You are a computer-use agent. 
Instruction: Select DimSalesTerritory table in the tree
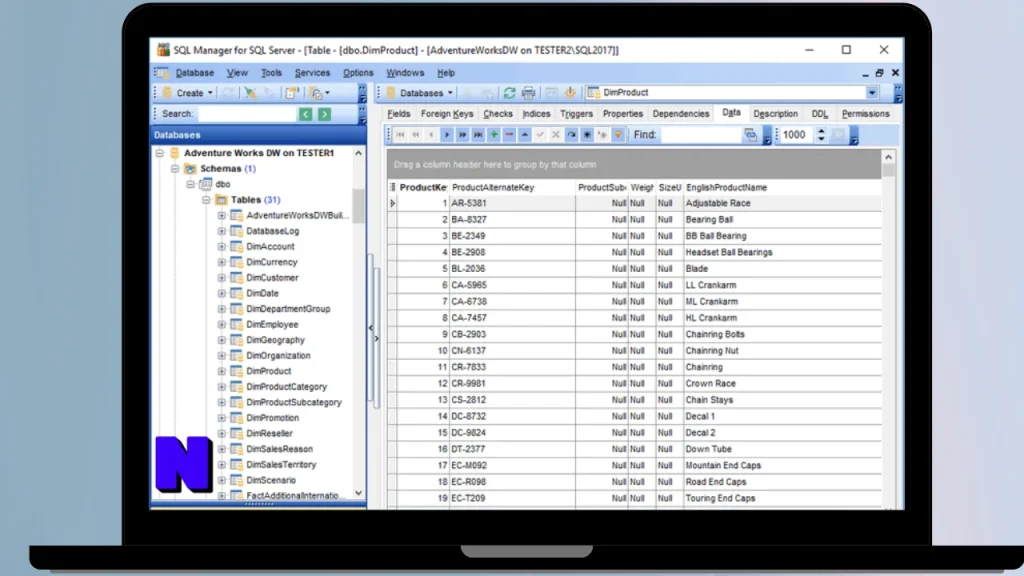281,465
